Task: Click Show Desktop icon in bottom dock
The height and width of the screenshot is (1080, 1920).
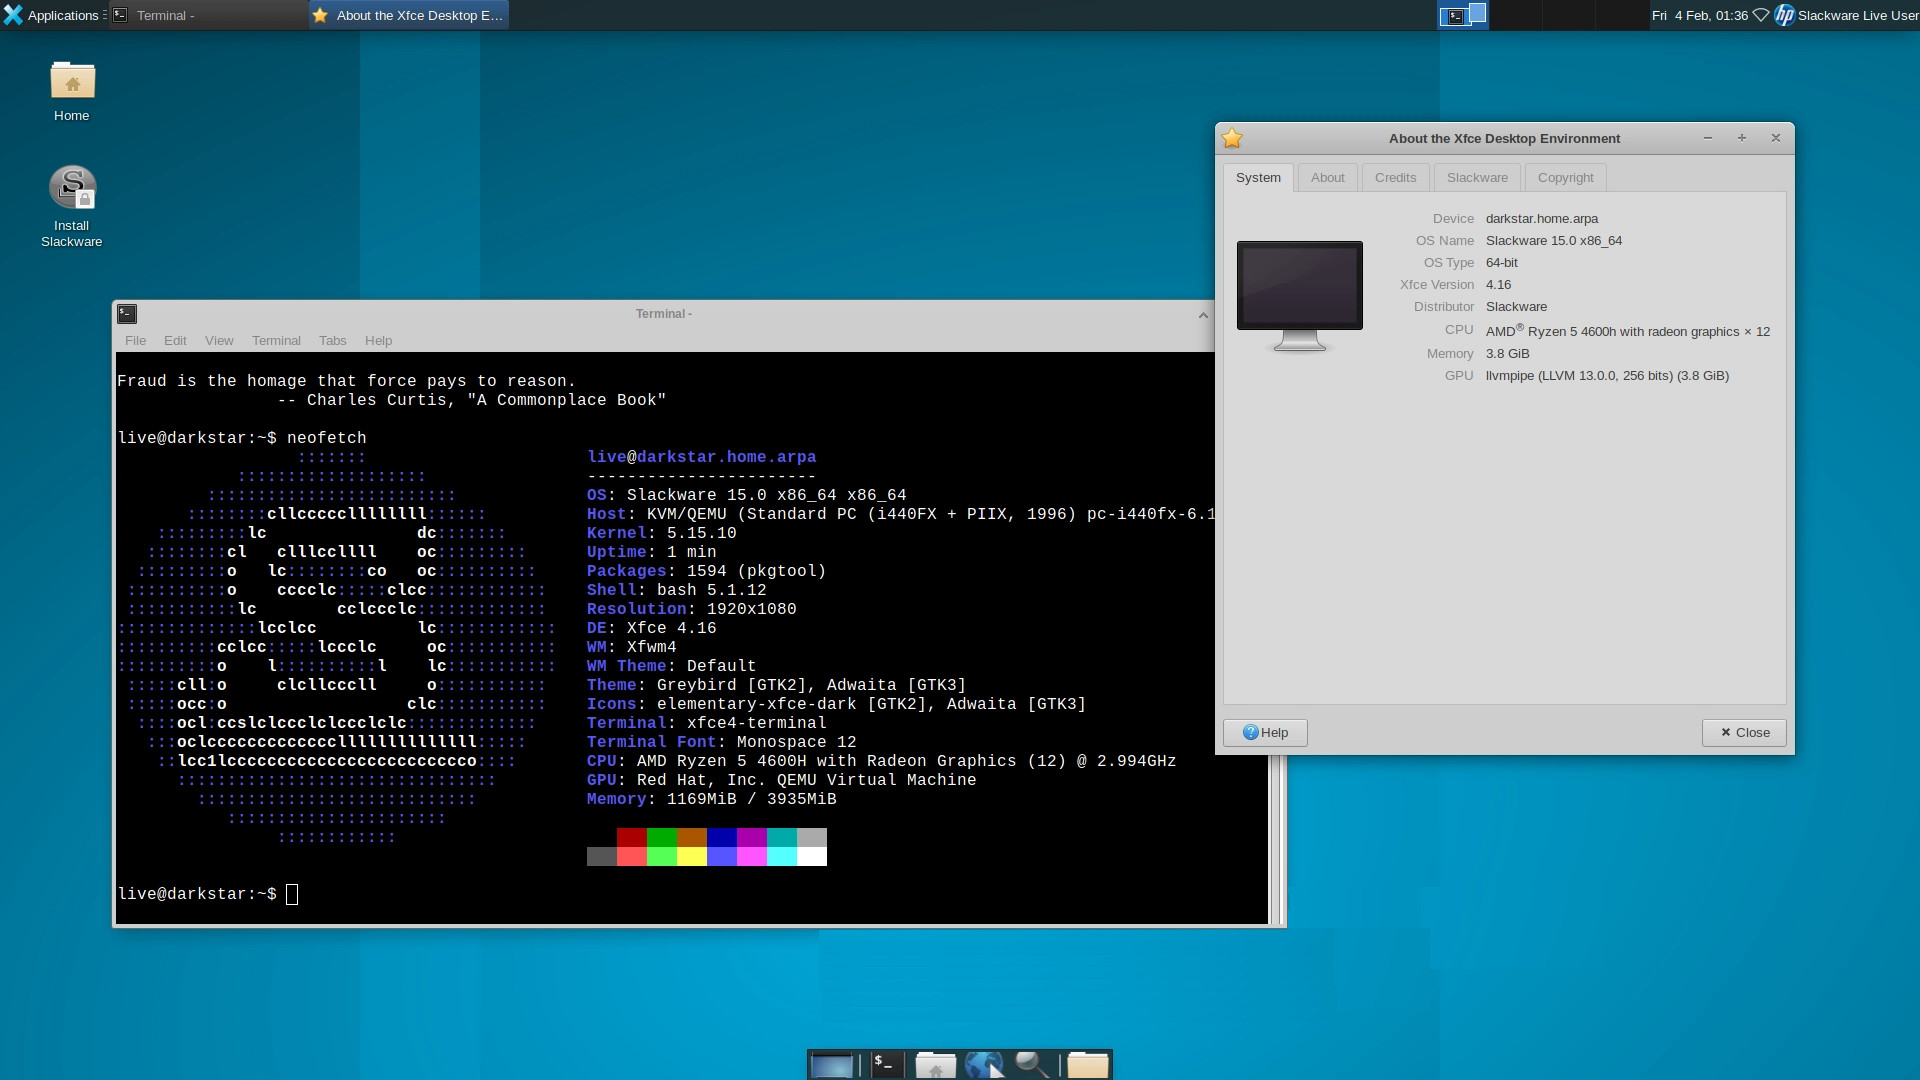Action: (x=831, y=1065)
